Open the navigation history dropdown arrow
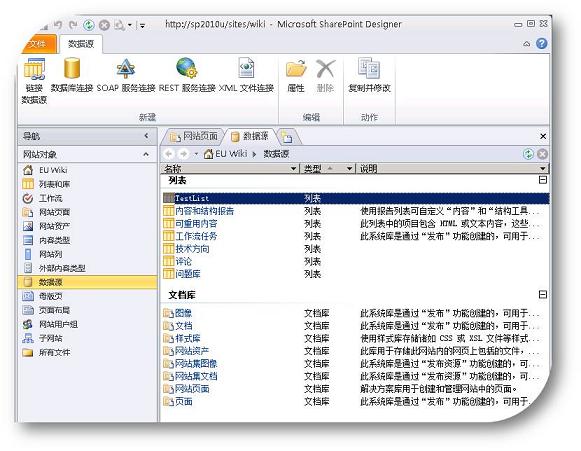The width and height of the screenshot is (581, 451). point(196,154)
